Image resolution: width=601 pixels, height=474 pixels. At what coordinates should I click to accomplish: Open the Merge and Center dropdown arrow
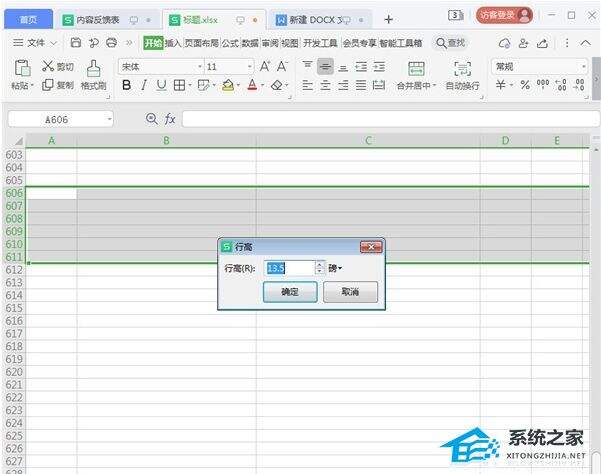434,85
